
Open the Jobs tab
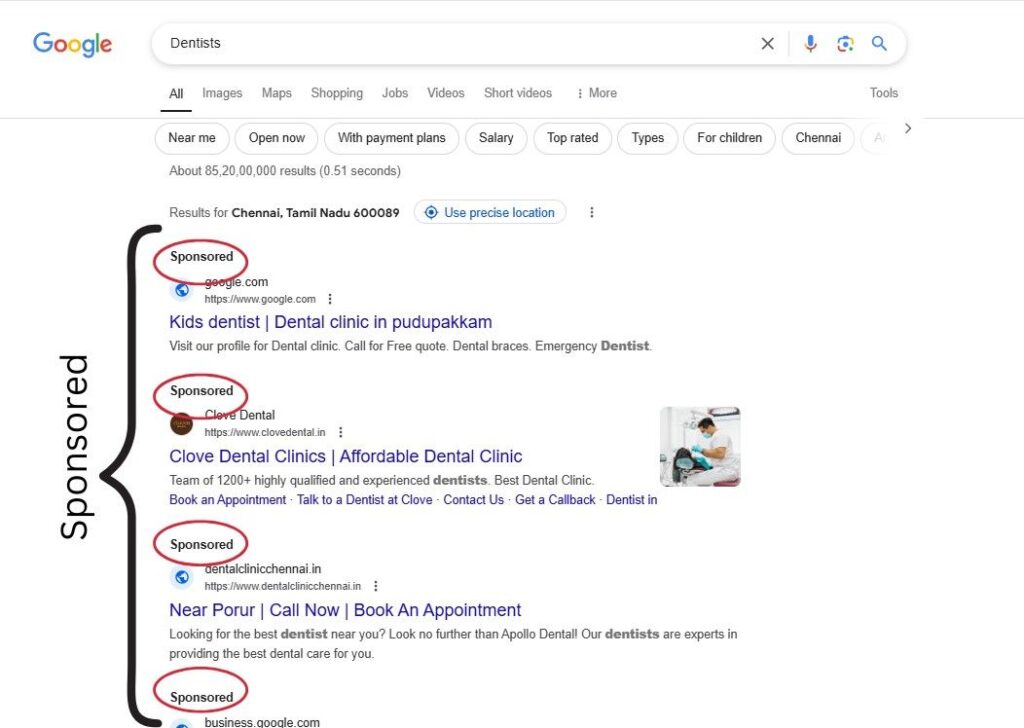[394, 93]
